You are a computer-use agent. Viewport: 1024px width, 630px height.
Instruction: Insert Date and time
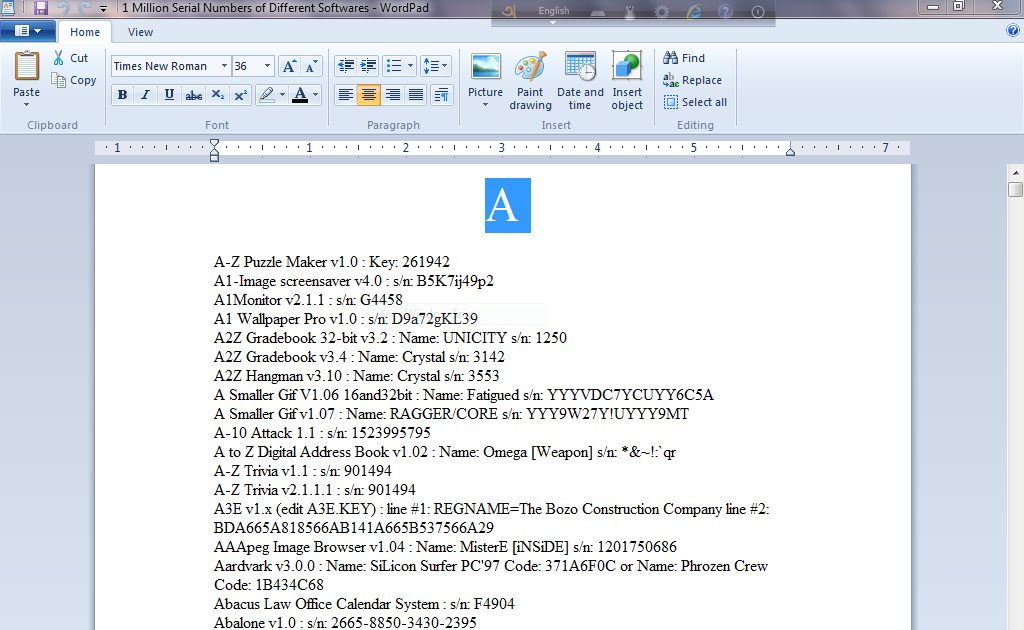click(580, 81)
